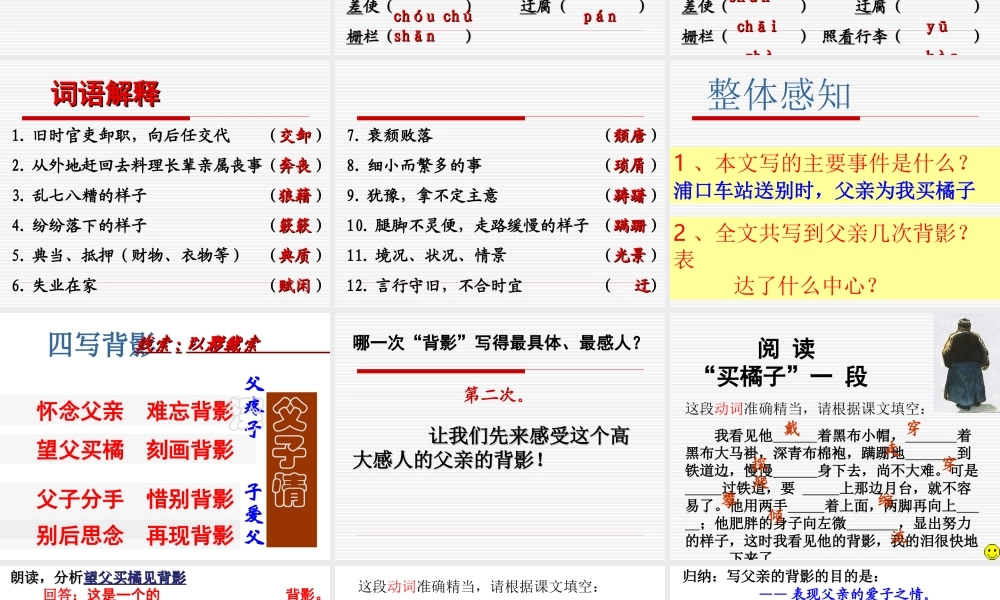Select the slide asking 哪一次"背影"写得最具体、最感人
Viewport: 1000px width, 600px height.
click(499, 436)
